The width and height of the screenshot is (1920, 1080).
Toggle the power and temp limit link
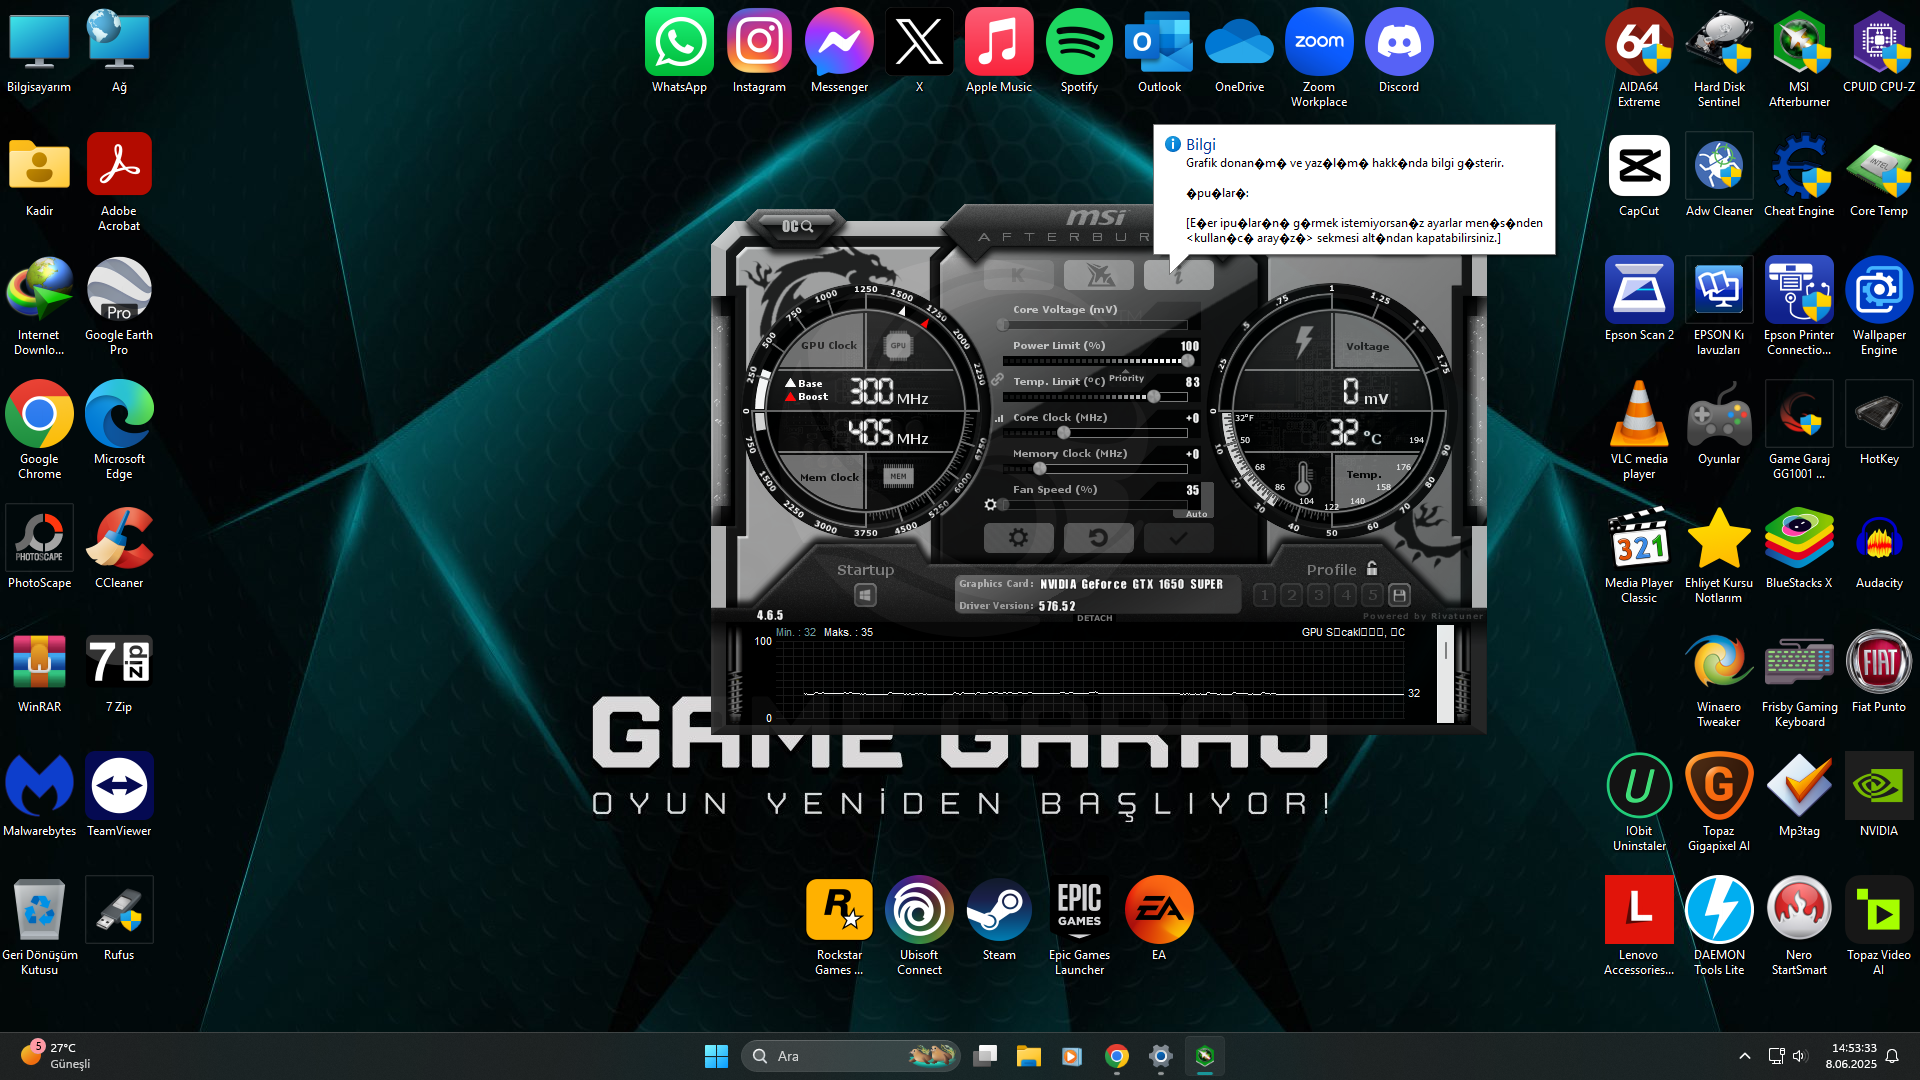[998, 380]
